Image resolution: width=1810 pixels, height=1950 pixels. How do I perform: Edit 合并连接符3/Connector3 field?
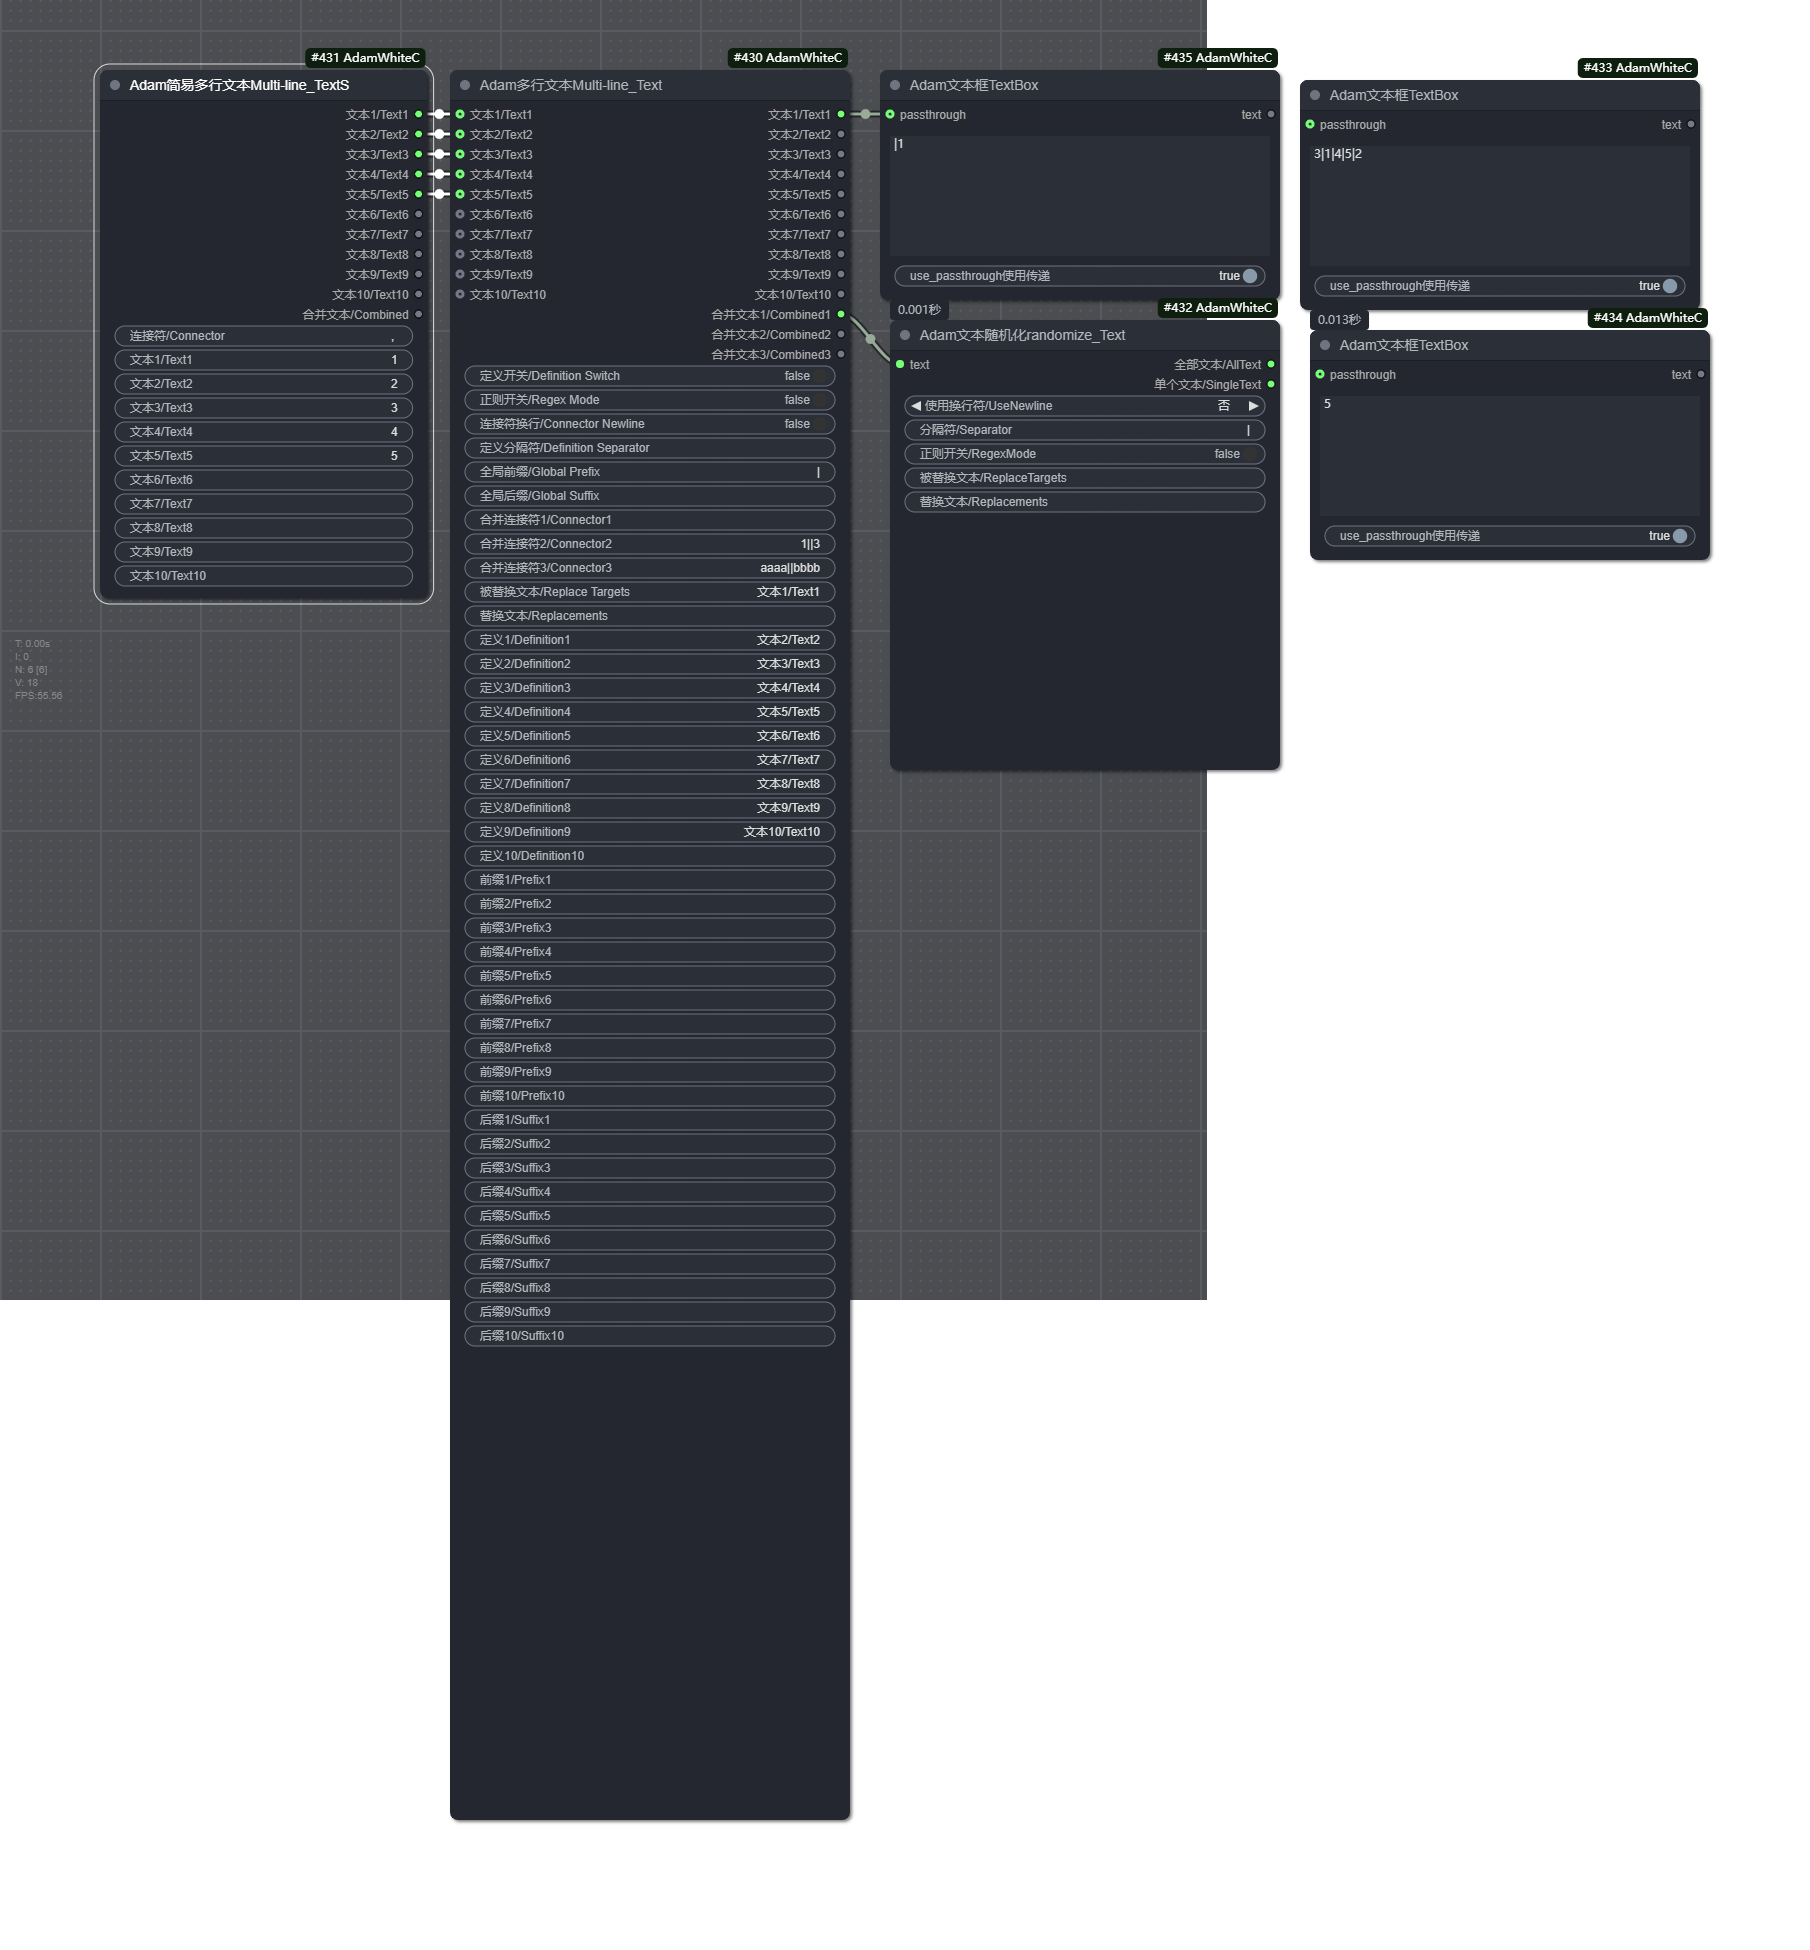650,568
